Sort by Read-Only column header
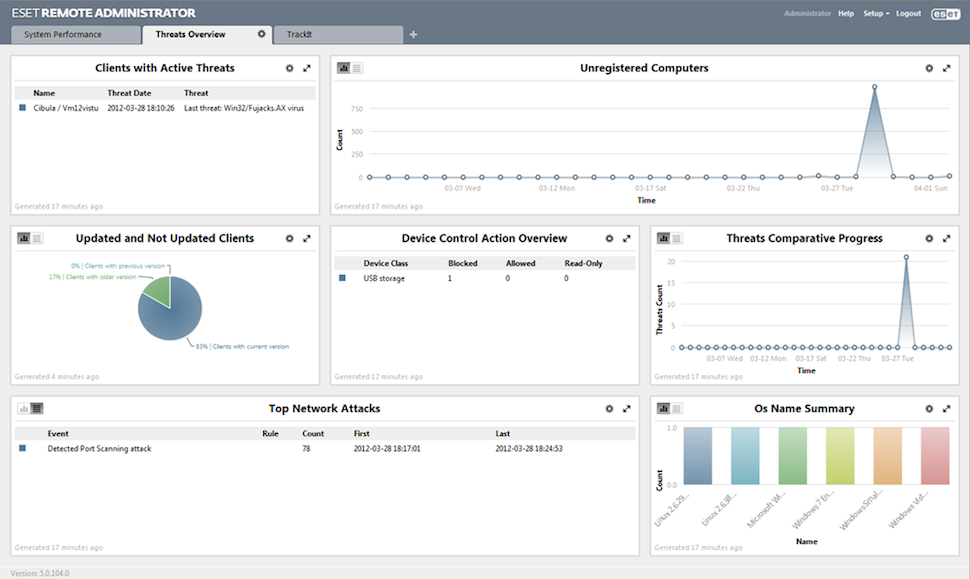 pos(583,263)
